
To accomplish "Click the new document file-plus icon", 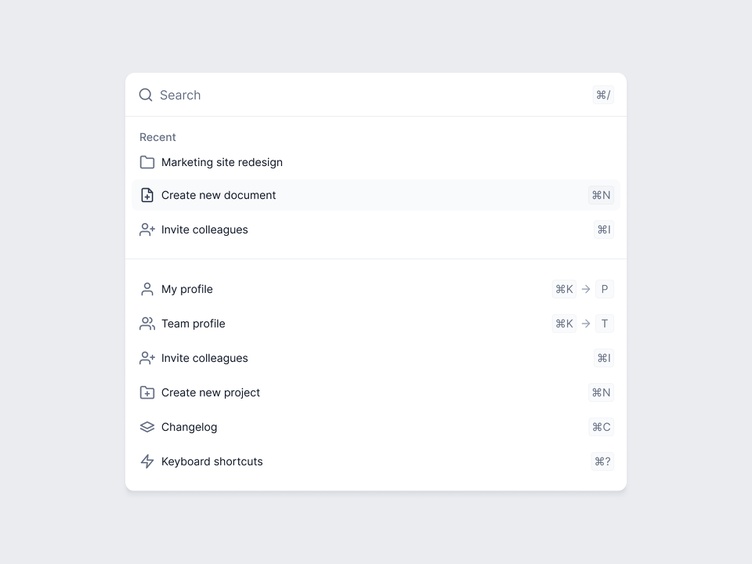I will (x=147, y=195).
